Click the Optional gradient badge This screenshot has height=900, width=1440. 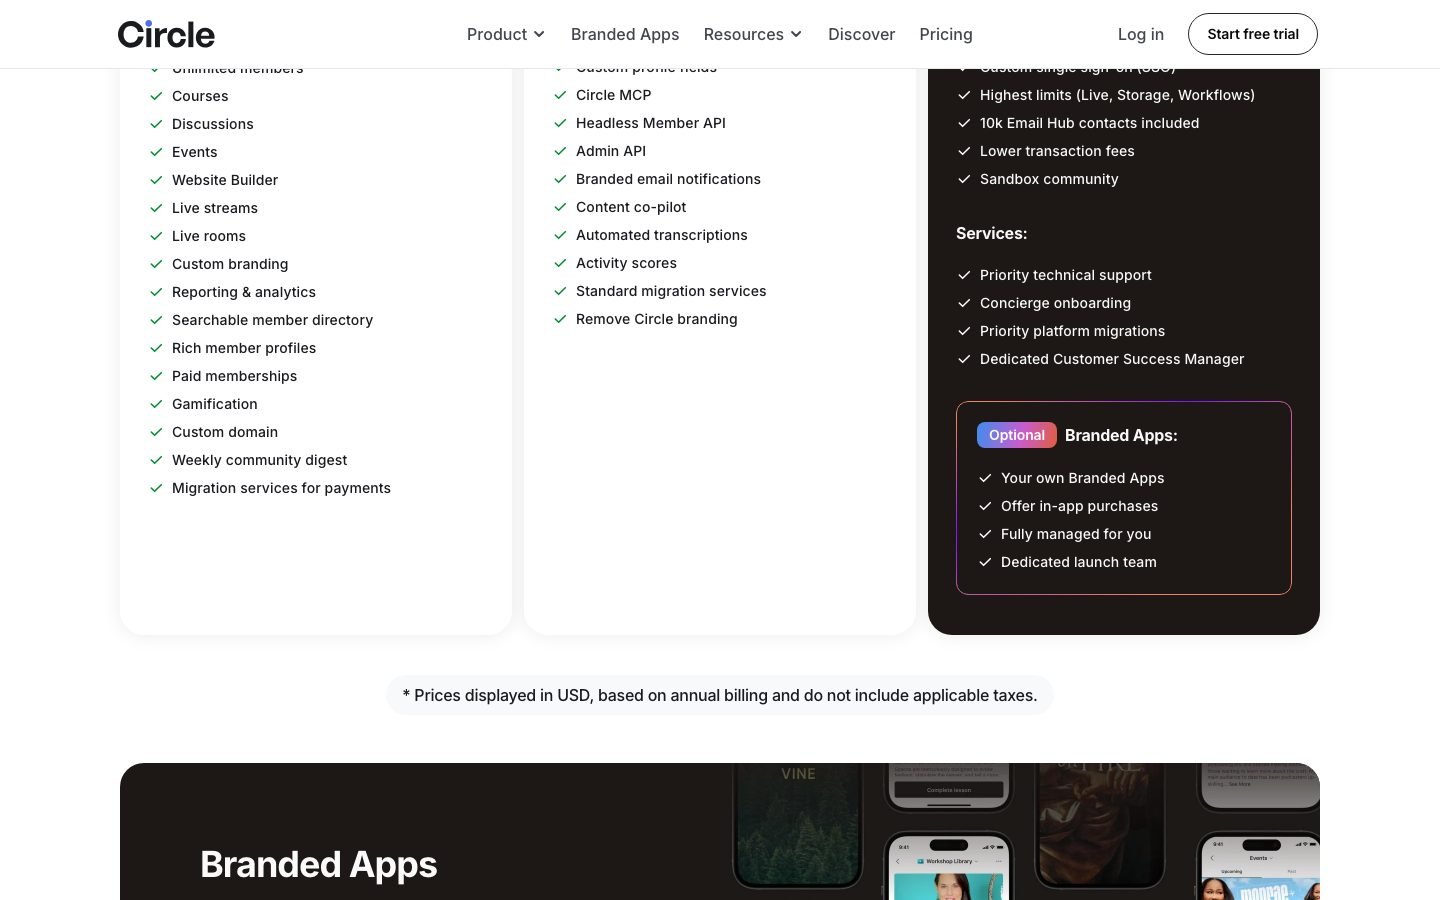pos(1016,435)
